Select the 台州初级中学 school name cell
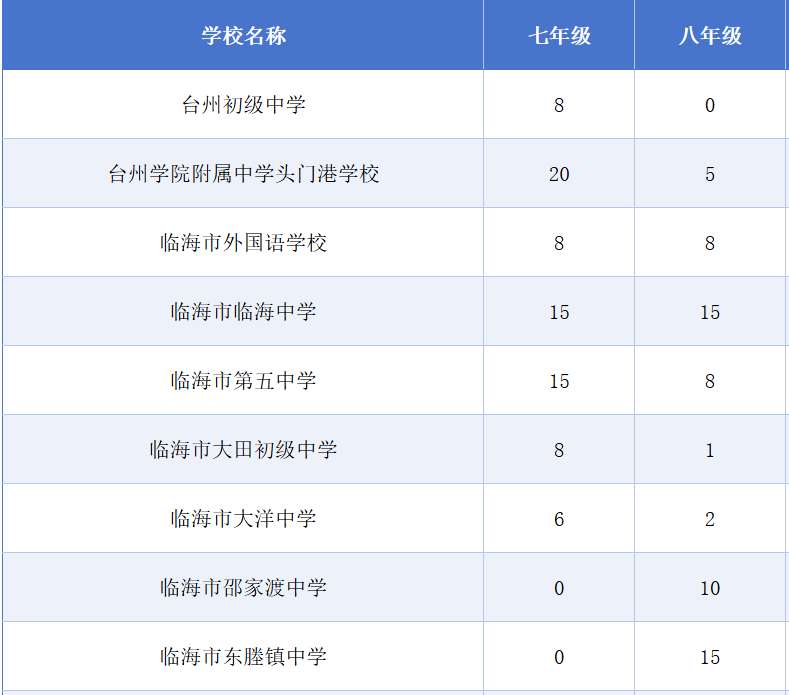Image resolution: width=789 pixels, height=695 pixels. pyautogui.click(x=243, y=105)
